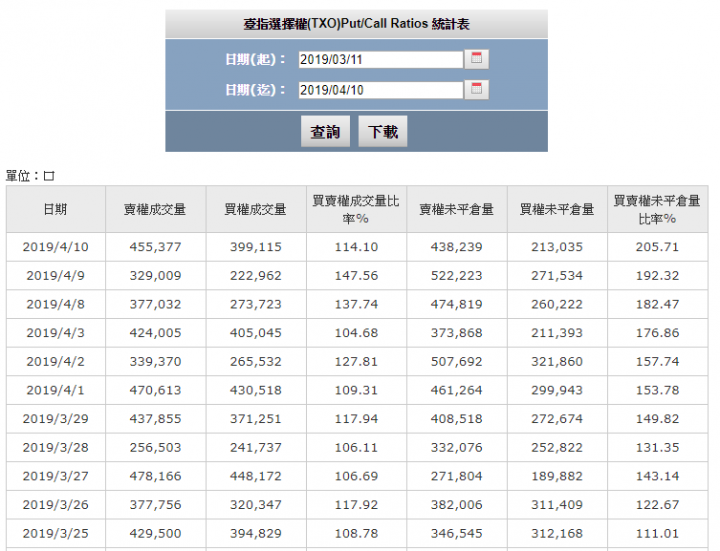Click put open interest 507,692
This screenshot has width=720, height=551.
(x=456, y=362)
